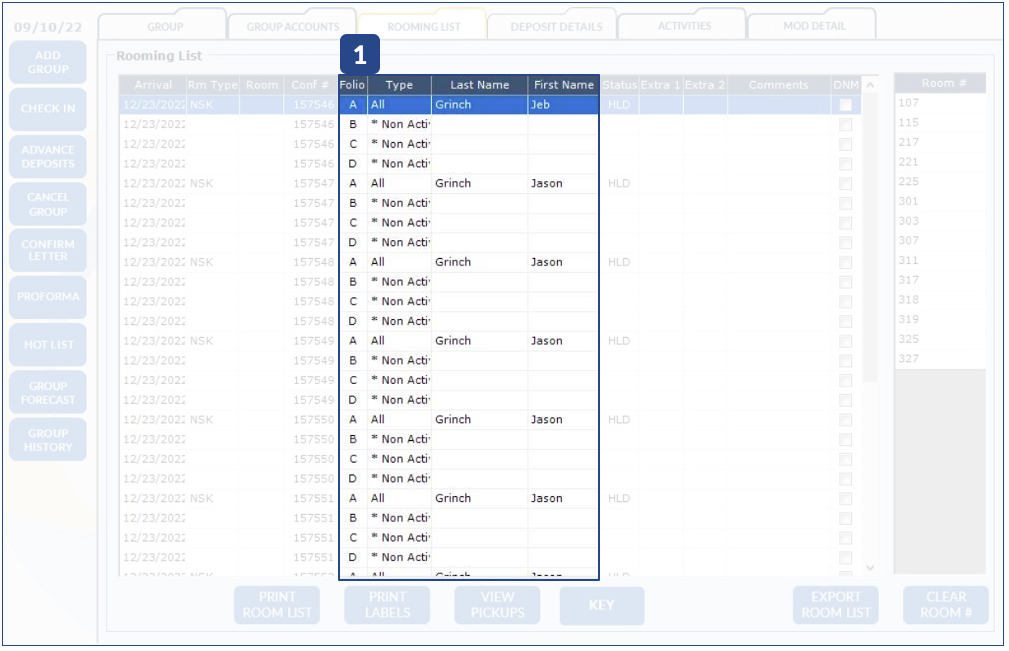Switch to the Deposit Details tab
Viewport: 1009px width, 651px height.
(x=556, y=26)
